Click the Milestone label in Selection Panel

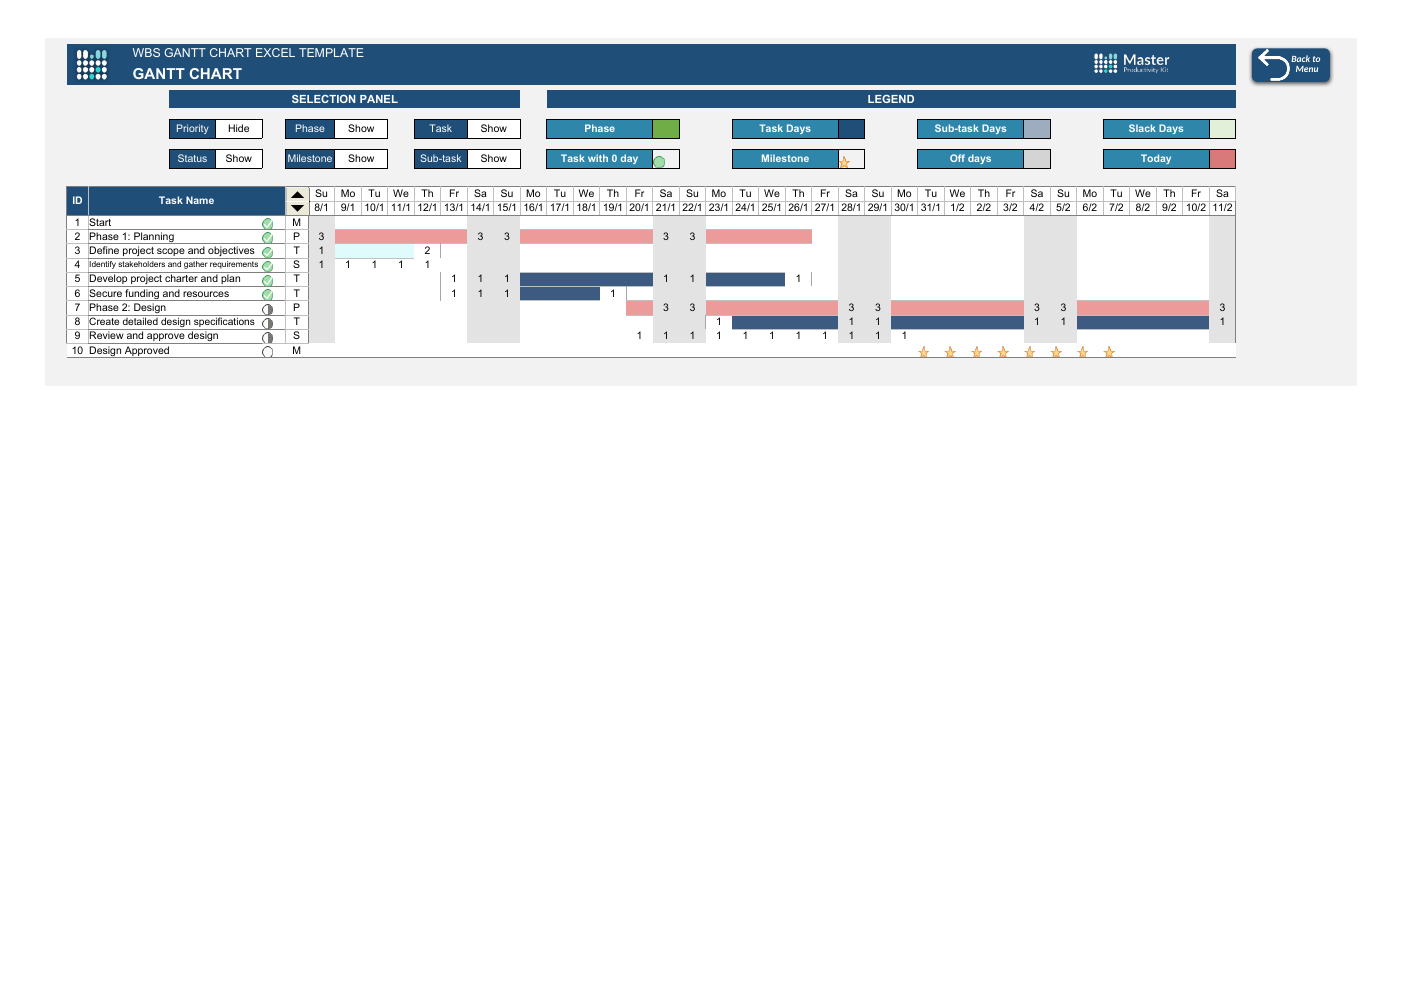coord(310,159)
